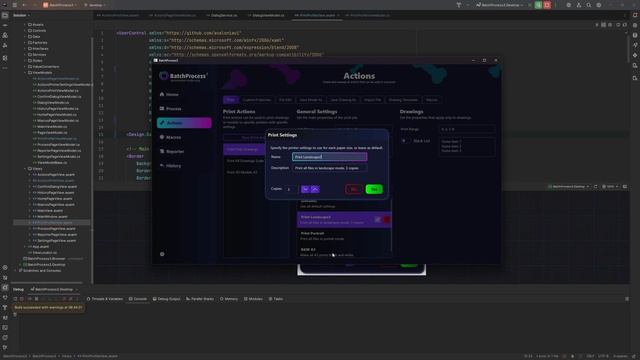The image size is (640, 360).
Task: Switch to DialogViewModel.cs editor tab
Action: (x=266, y=15)
